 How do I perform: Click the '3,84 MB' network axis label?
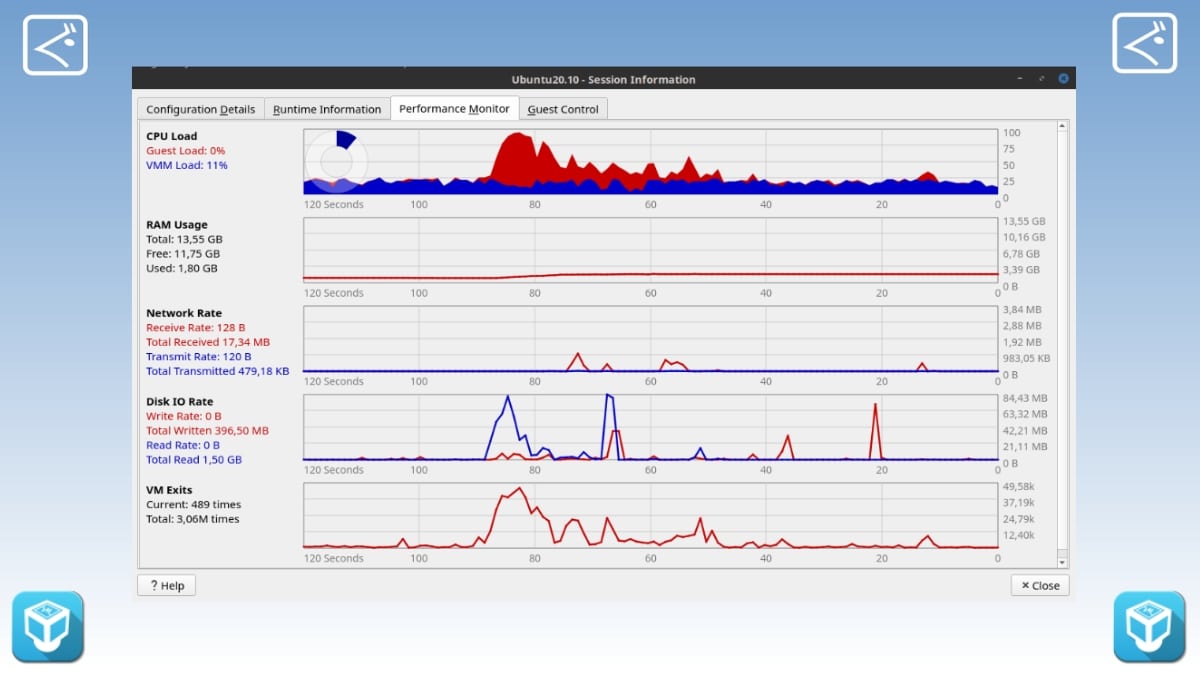tap(1022, 310)
